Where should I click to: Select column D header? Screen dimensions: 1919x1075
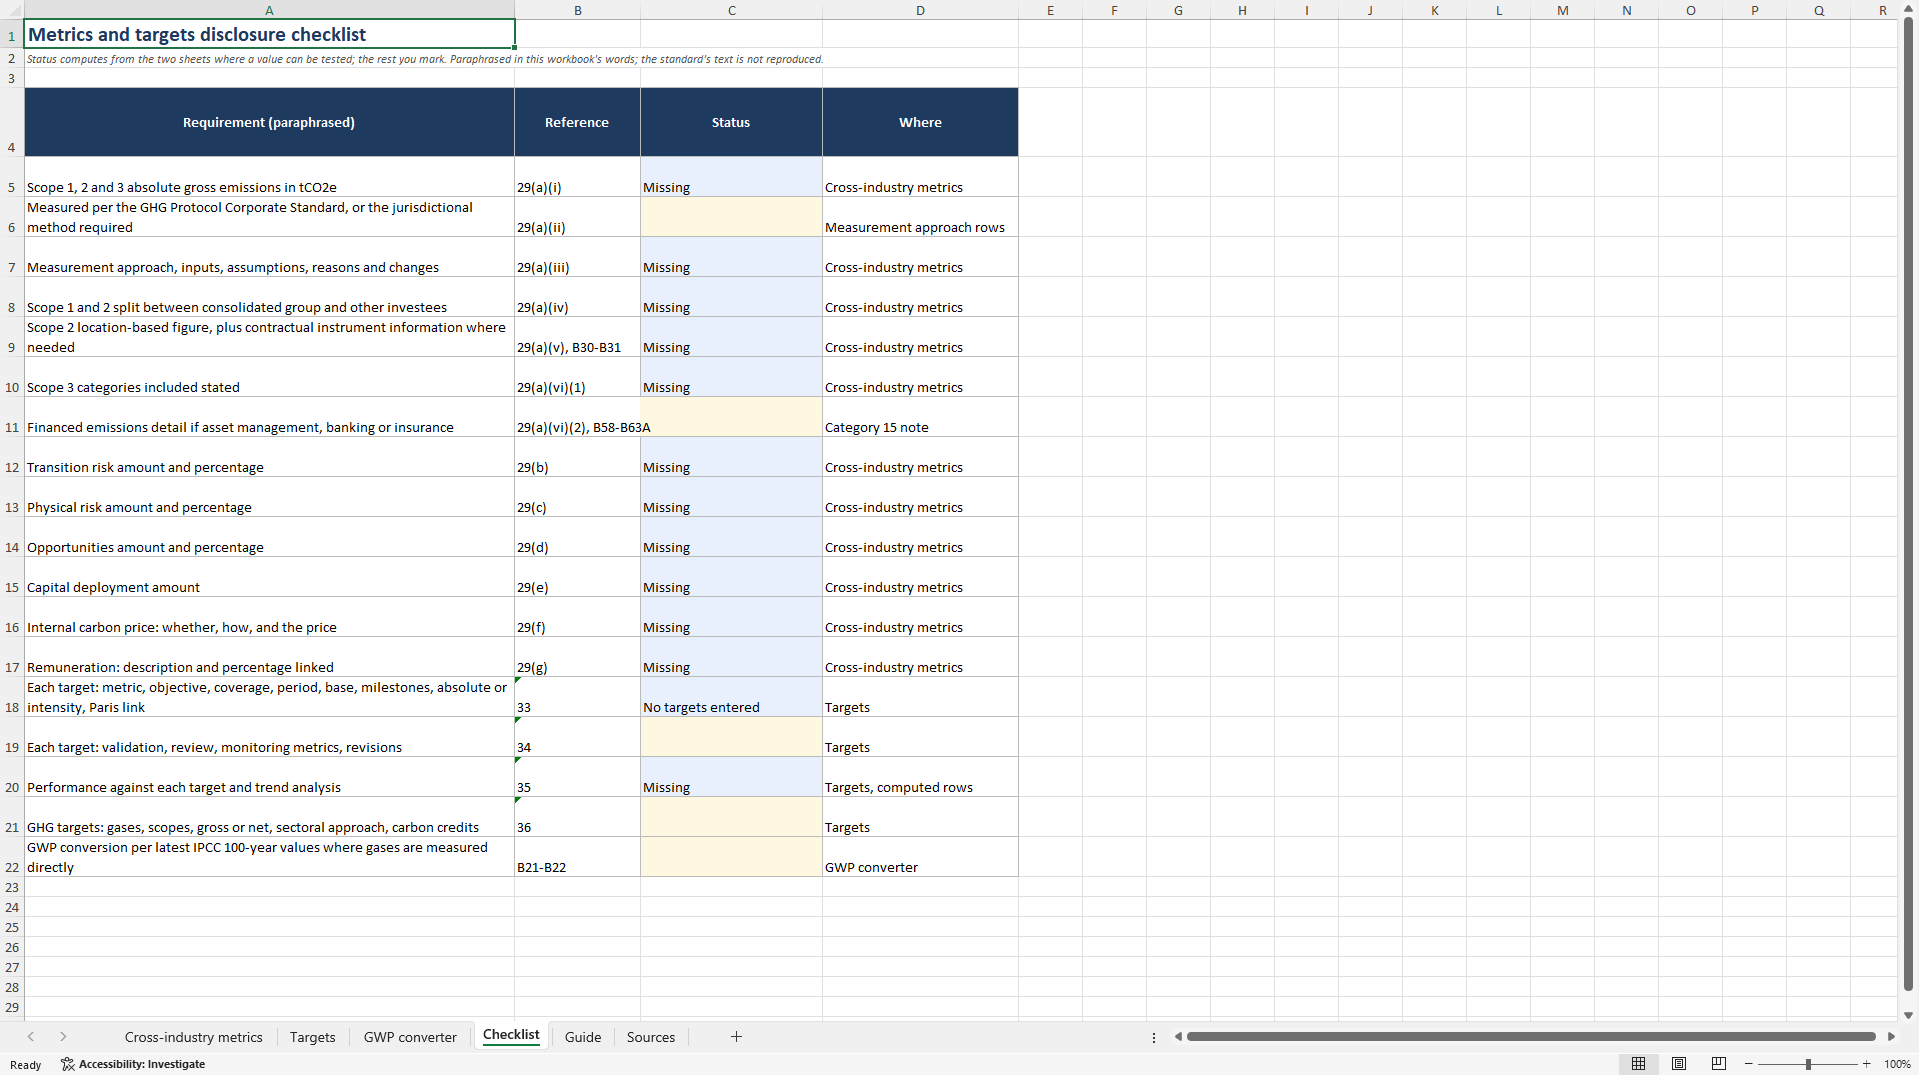pos(920,10)
